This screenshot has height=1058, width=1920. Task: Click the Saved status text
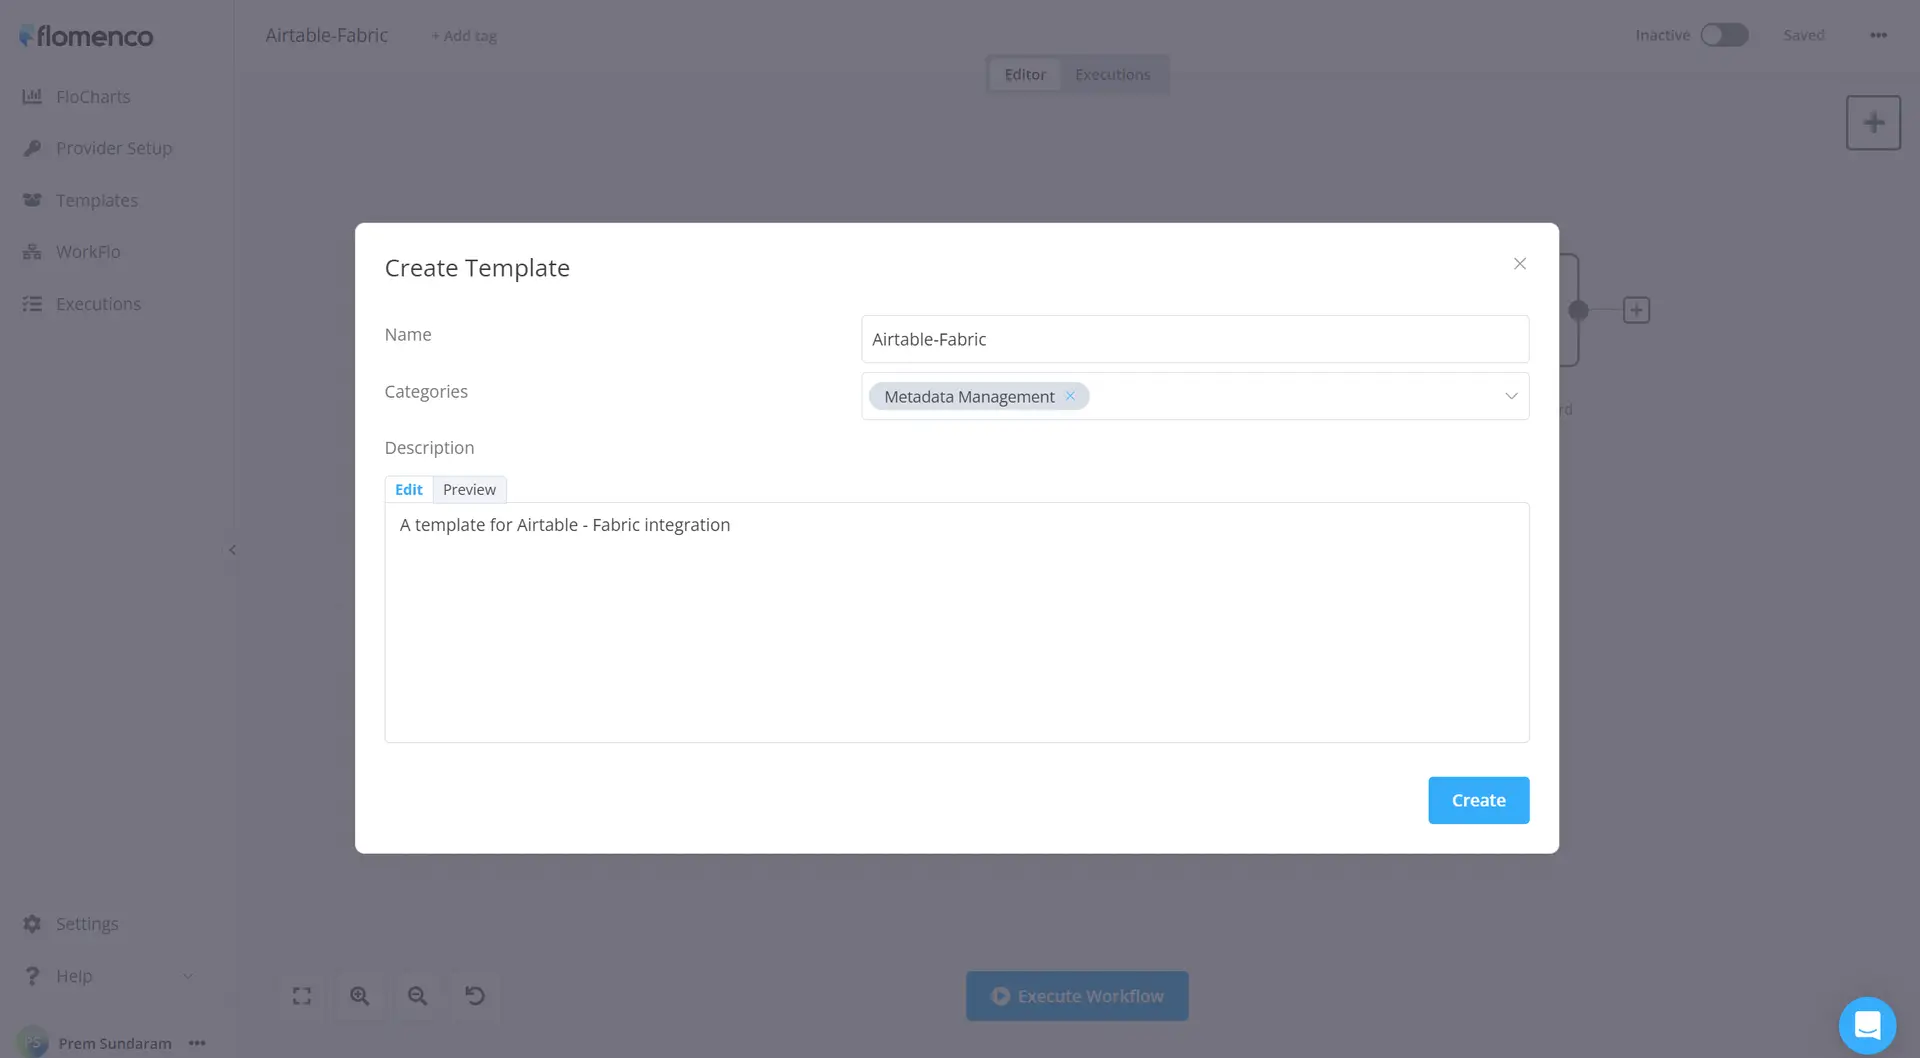tap(1804, 35)
